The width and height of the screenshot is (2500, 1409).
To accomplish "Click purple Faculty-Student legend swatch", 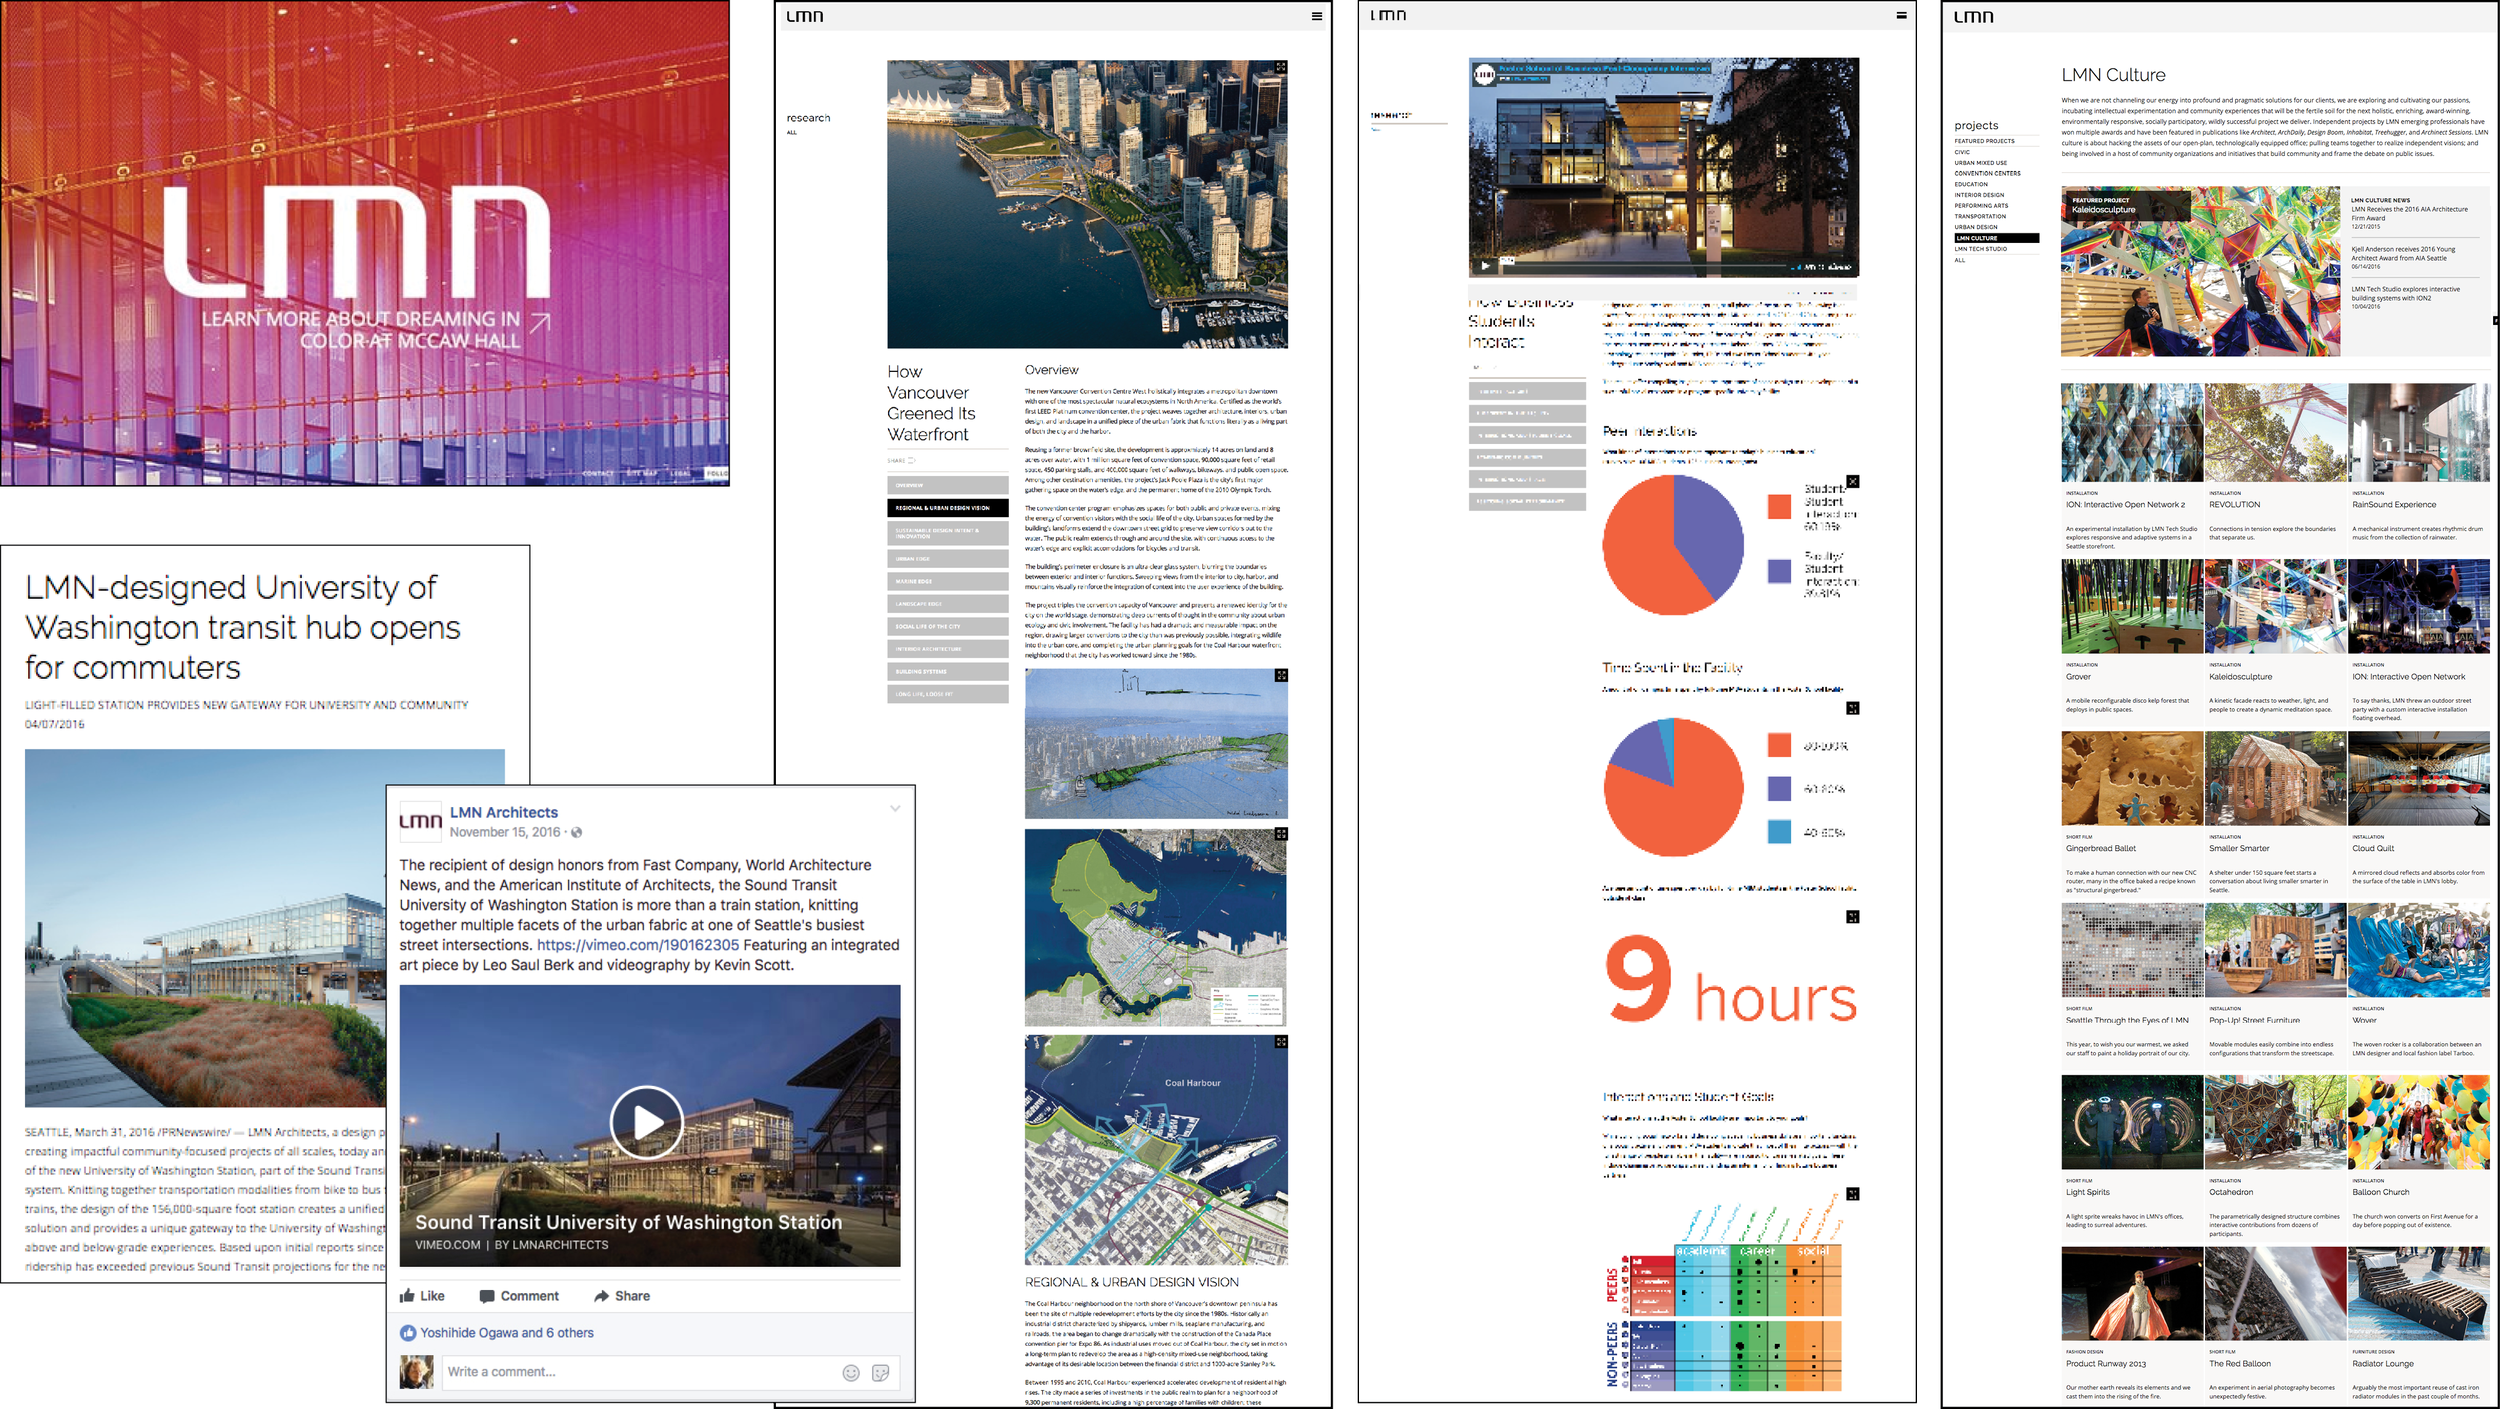I will click(1779, 571).
